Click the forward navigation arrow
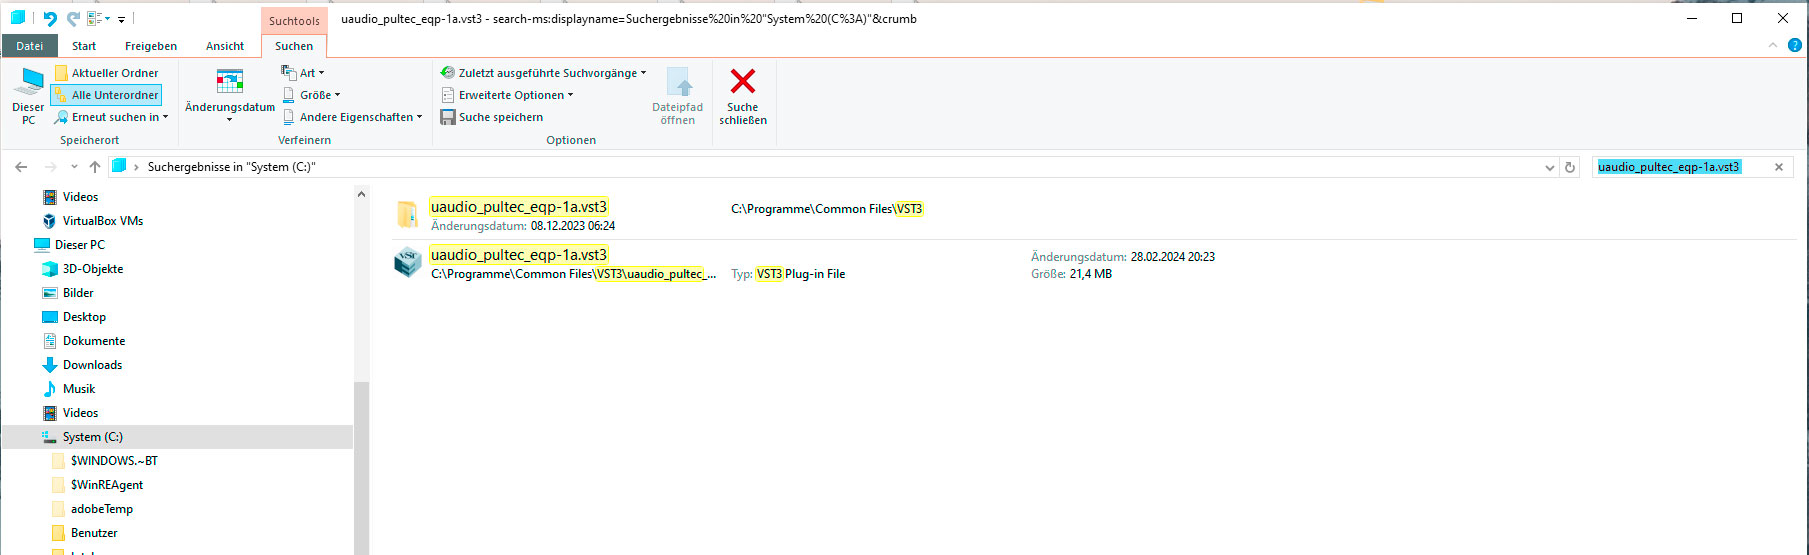The height and width of the screenshot is (555, 1809). [51, 167]
